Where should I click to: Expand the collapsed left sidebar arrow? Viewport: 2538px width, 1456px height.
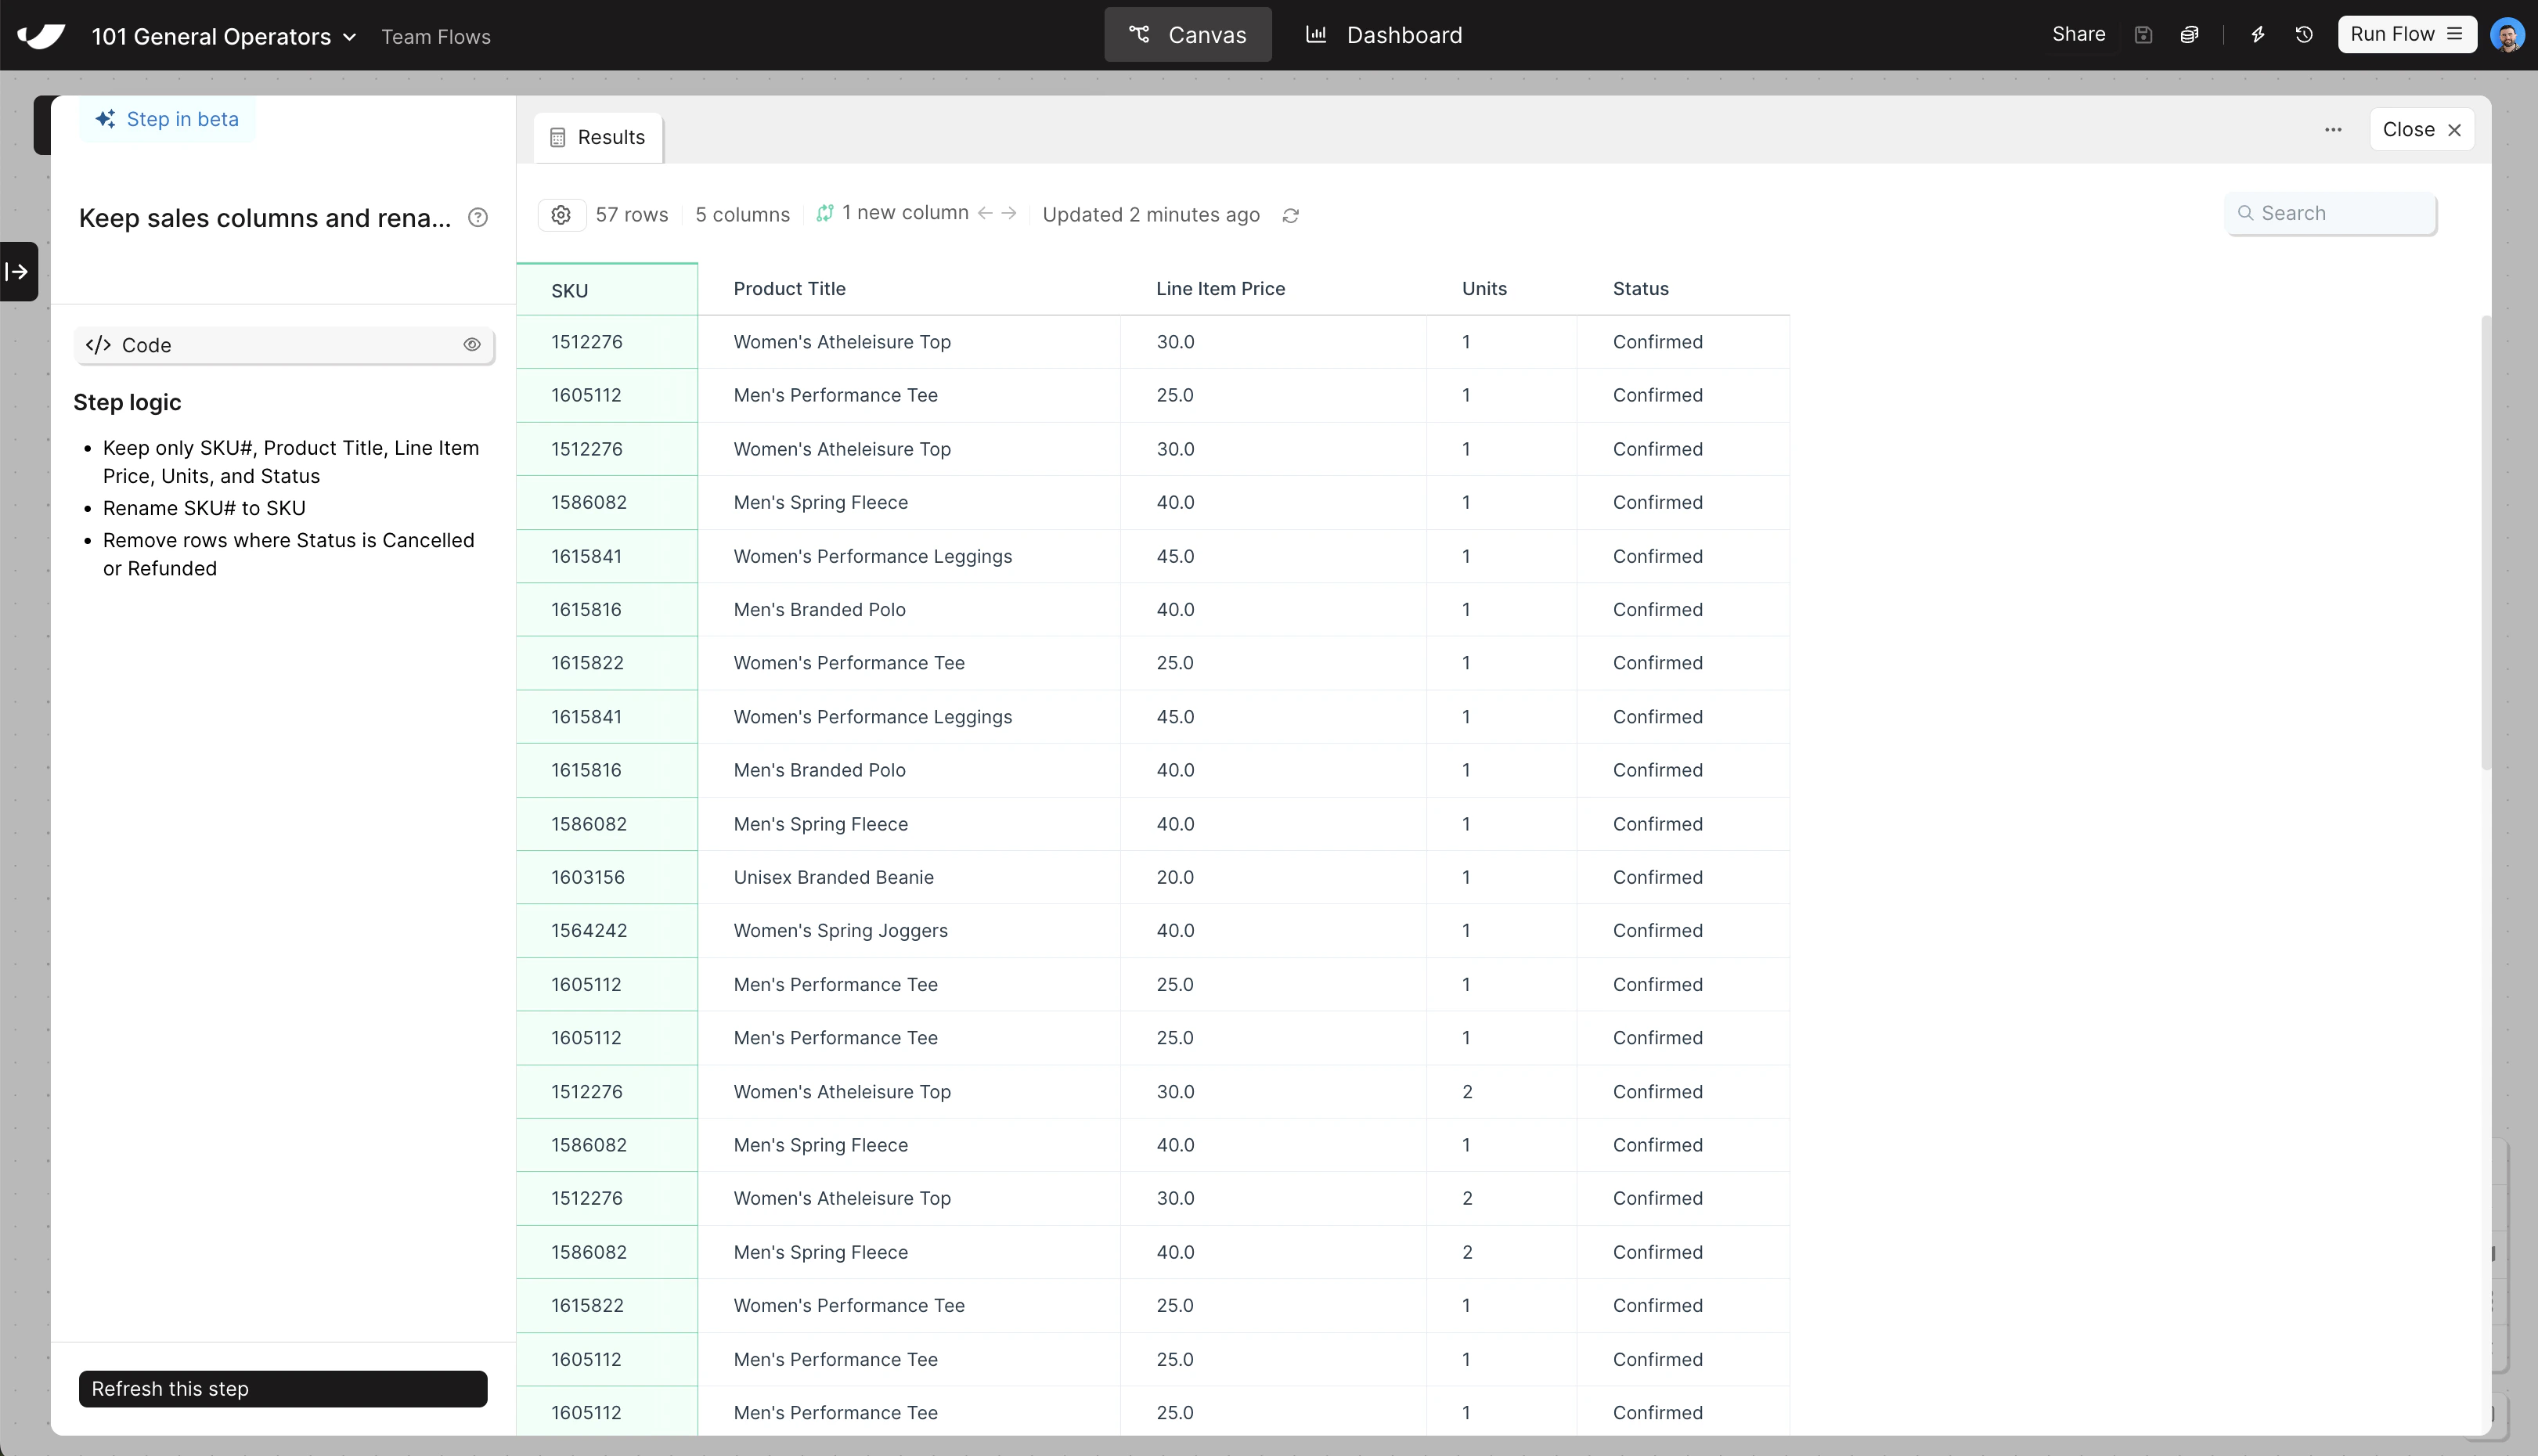point(18,271)
